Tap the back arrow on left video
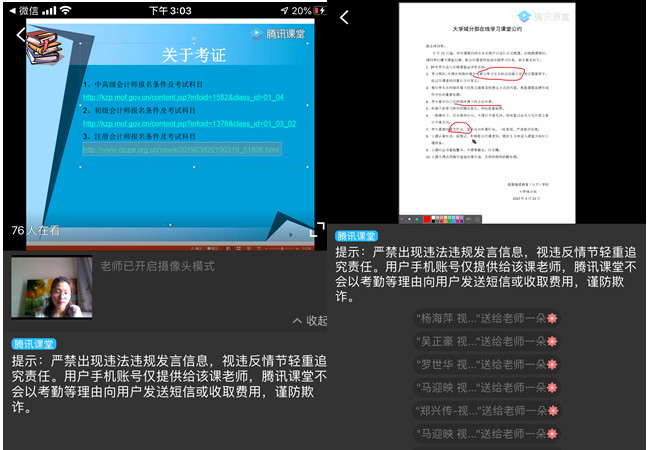This screenshot has width=650, height=450. [x=21, y=36]
